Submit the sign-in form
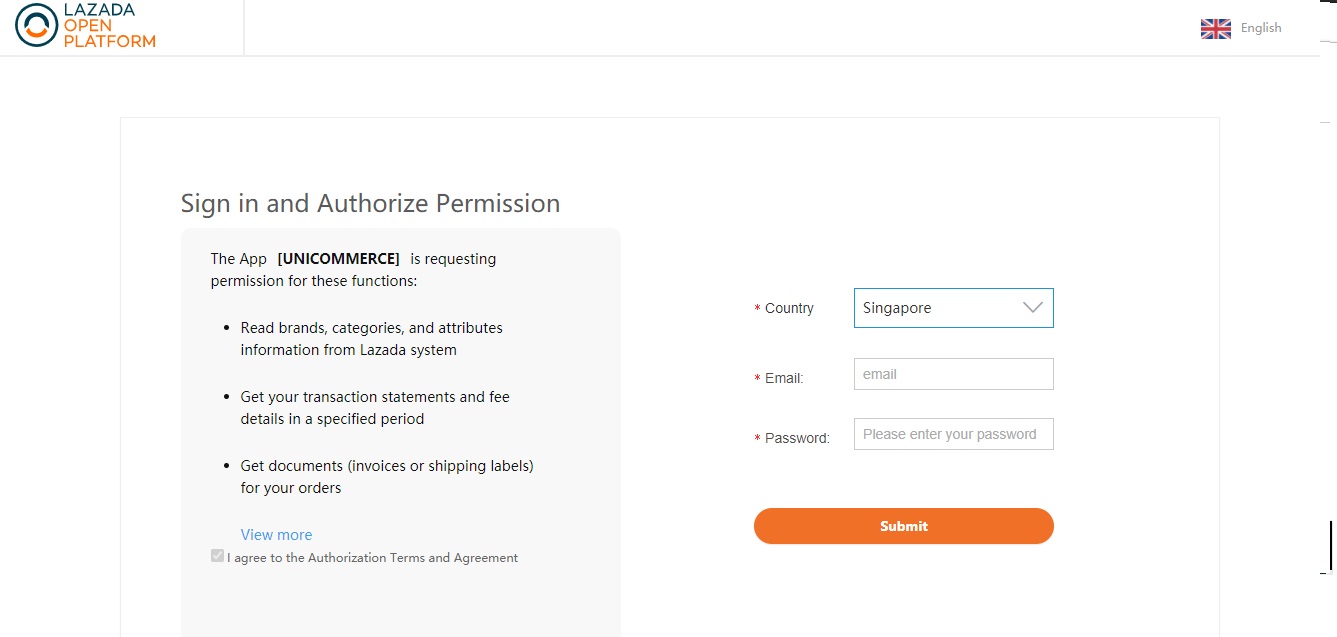This screenshot has height=637, width=1337. 903,526
